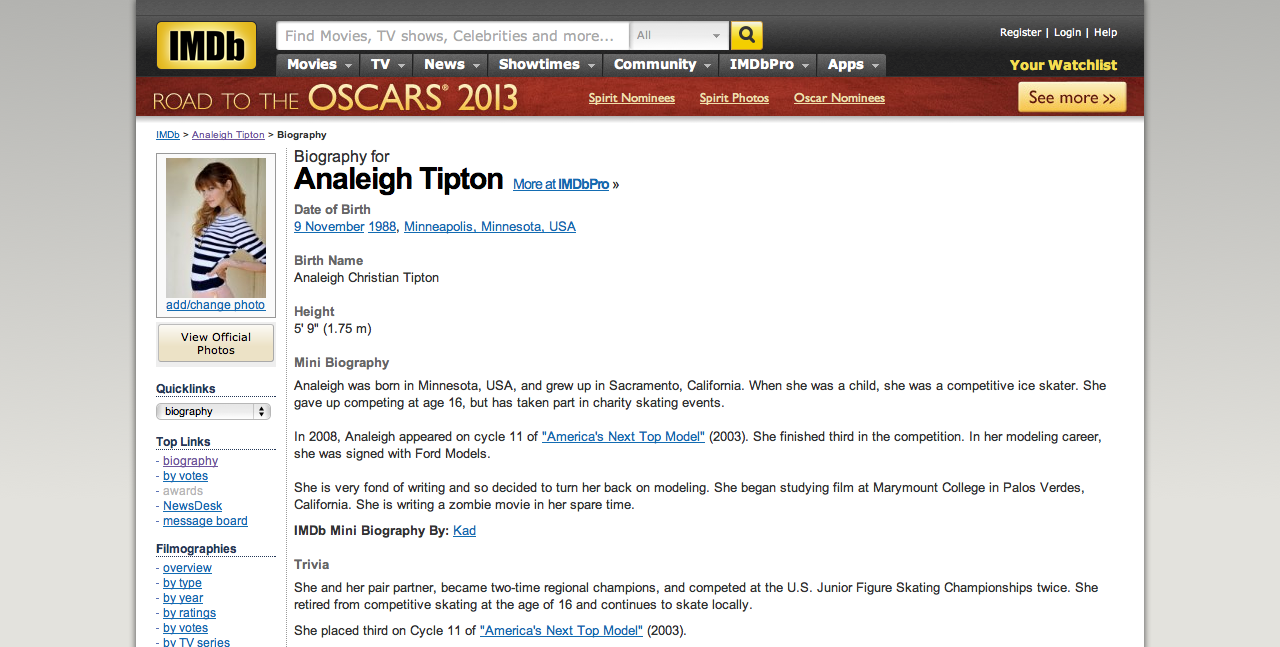This screenshot has width=1280, height=647.
Task: Click America's Next Top Model in Trivia
Action: (561, 631)
